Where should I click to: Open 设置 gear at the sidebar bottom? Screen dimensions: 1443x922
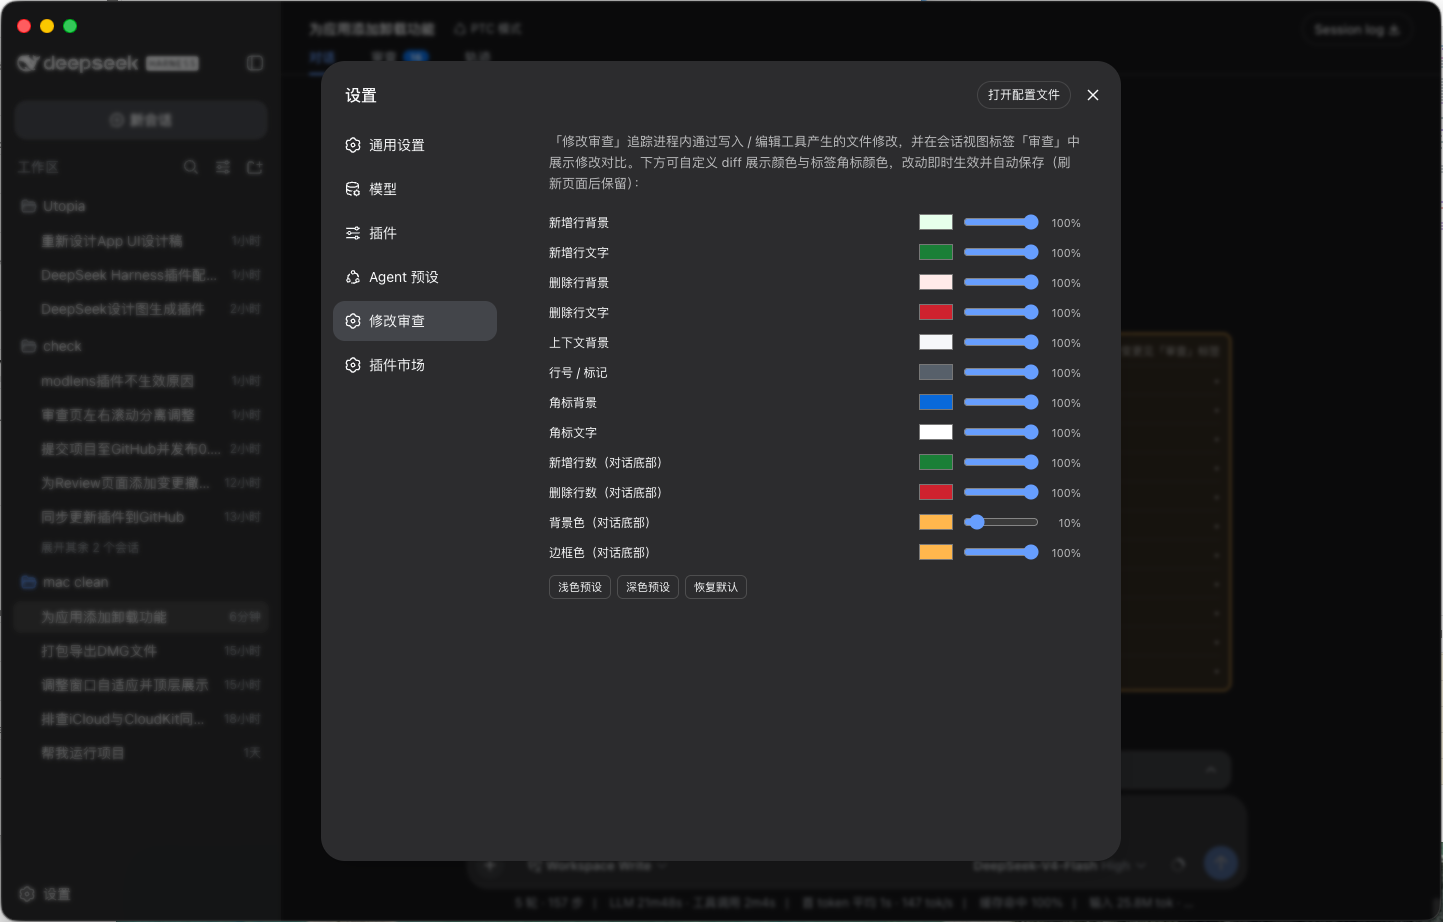coord(45,894)
